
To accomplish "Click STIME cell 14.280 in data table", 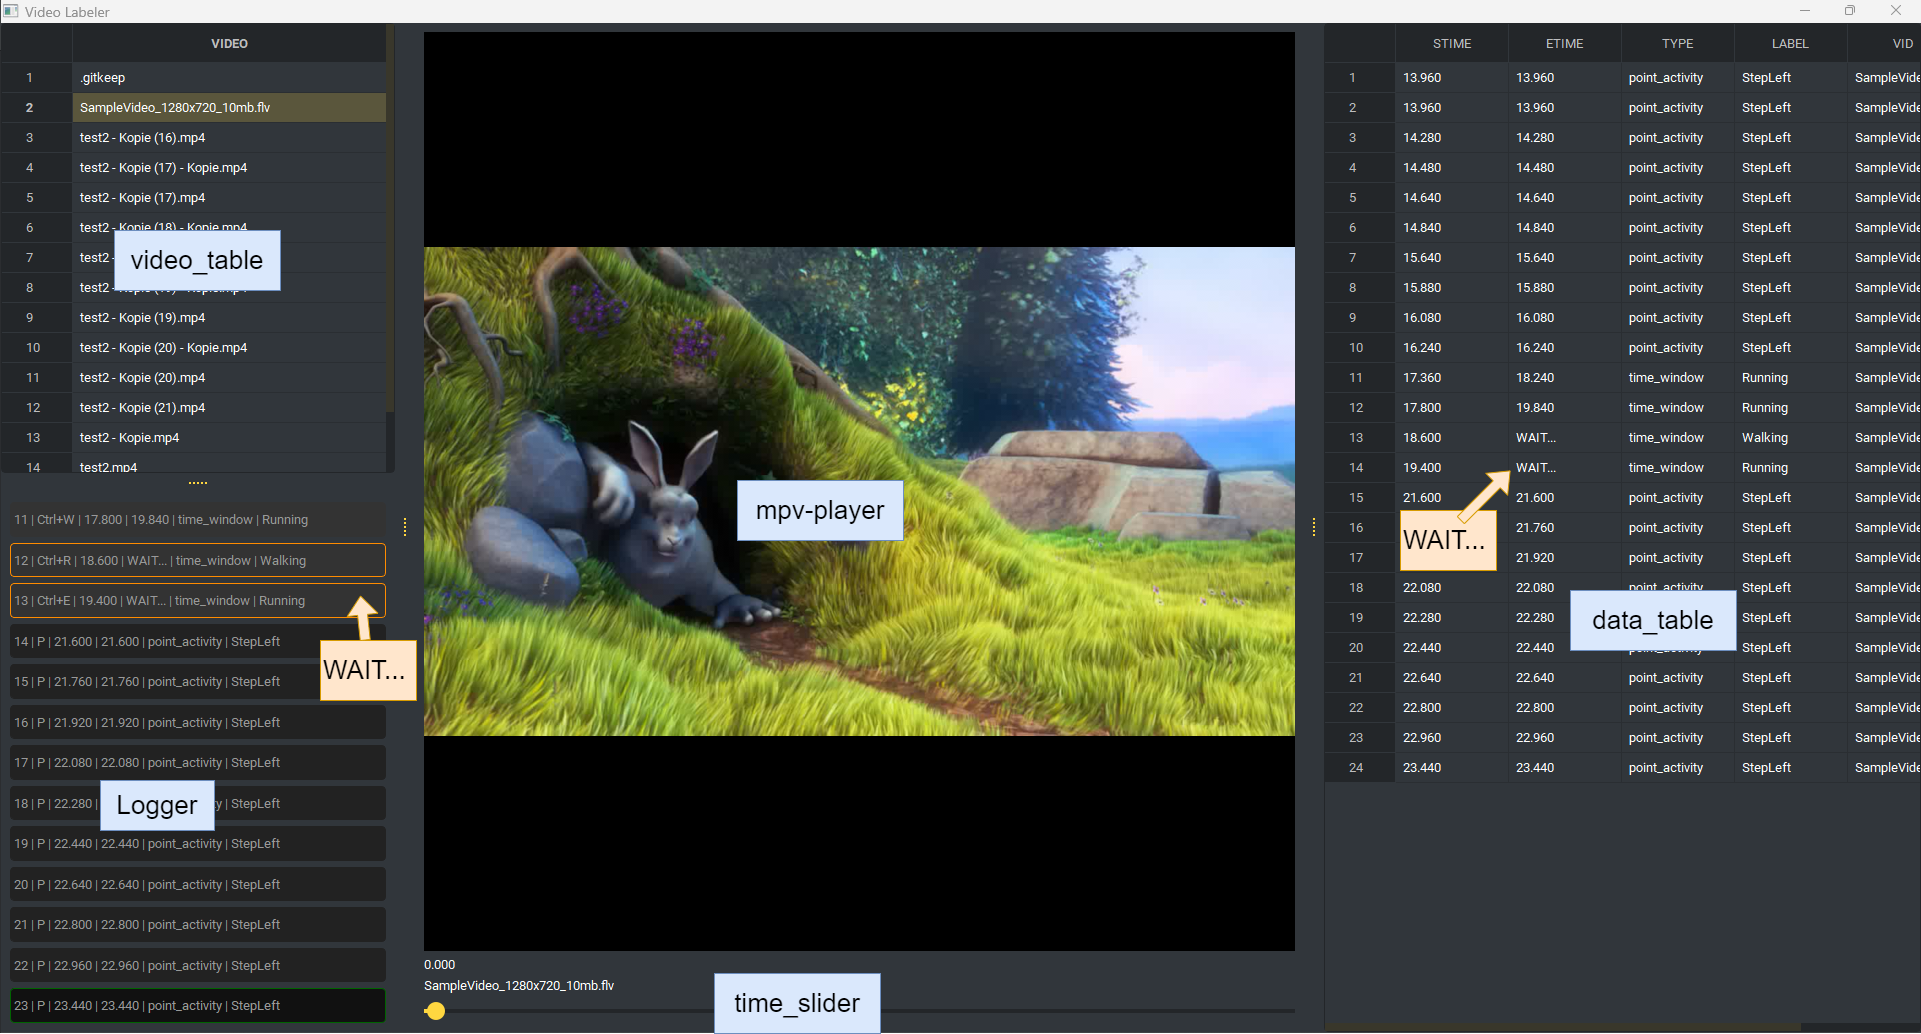I will 1452,138.
